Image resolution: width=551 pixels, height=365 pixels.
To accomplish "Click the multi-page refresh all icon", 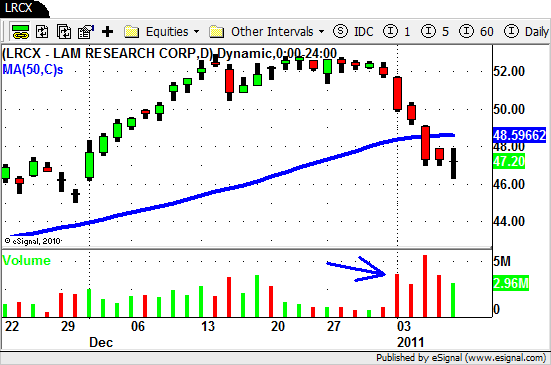I will pos(64,32).
